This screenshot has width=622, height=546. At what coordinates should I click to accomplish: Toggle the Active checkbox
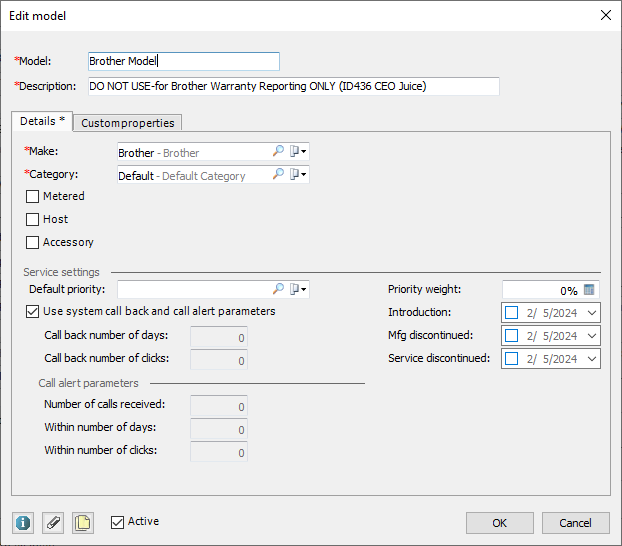[117, 522]
